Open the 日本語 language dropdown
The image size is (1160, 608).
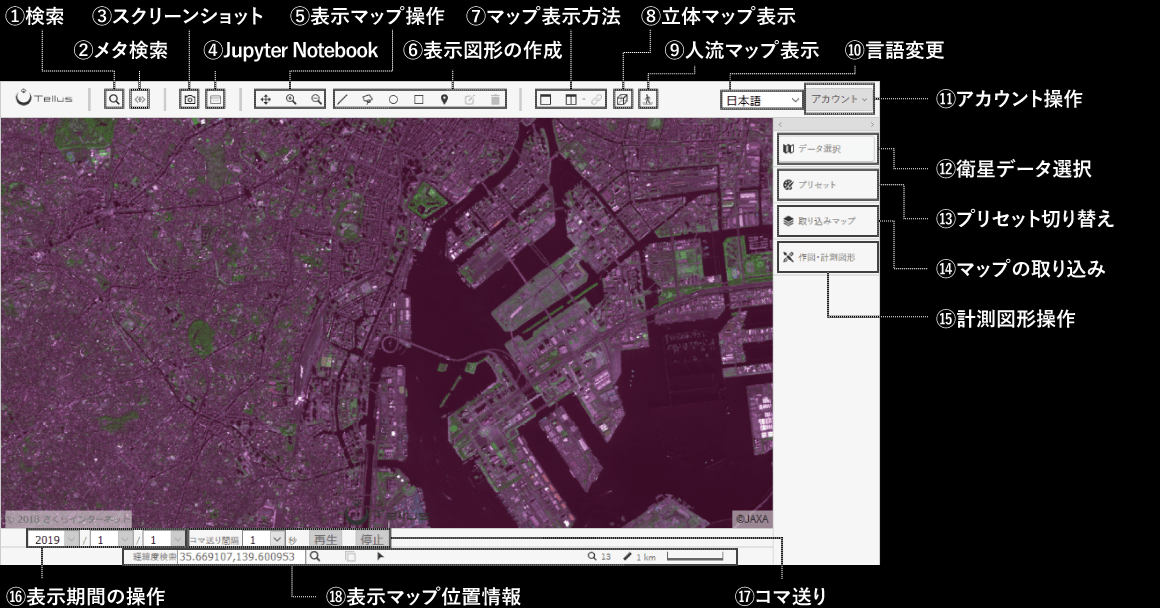[x=762, y=100]
